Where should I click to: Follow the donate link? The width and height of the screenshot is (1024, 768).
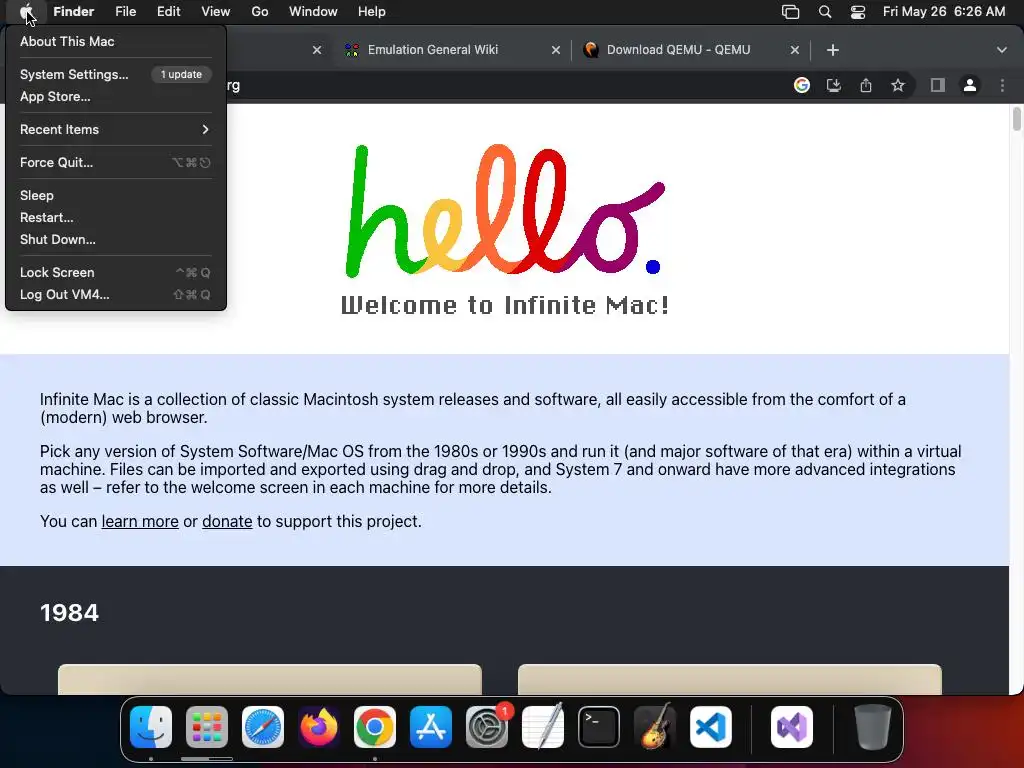pyautogui.click(x=227, y=521)
